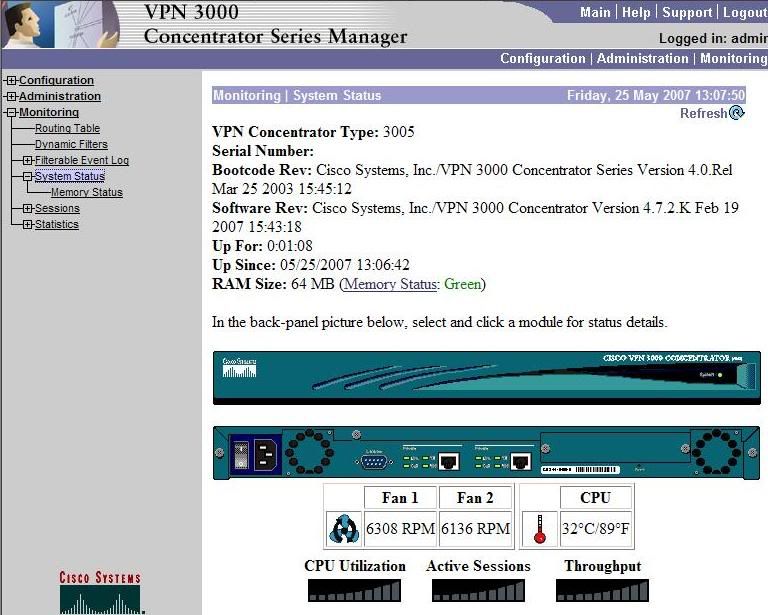Viewport: 768px width, 615px height.
Task: Open the Monitoring link in sidebar tree
Action: coord(49,113)
